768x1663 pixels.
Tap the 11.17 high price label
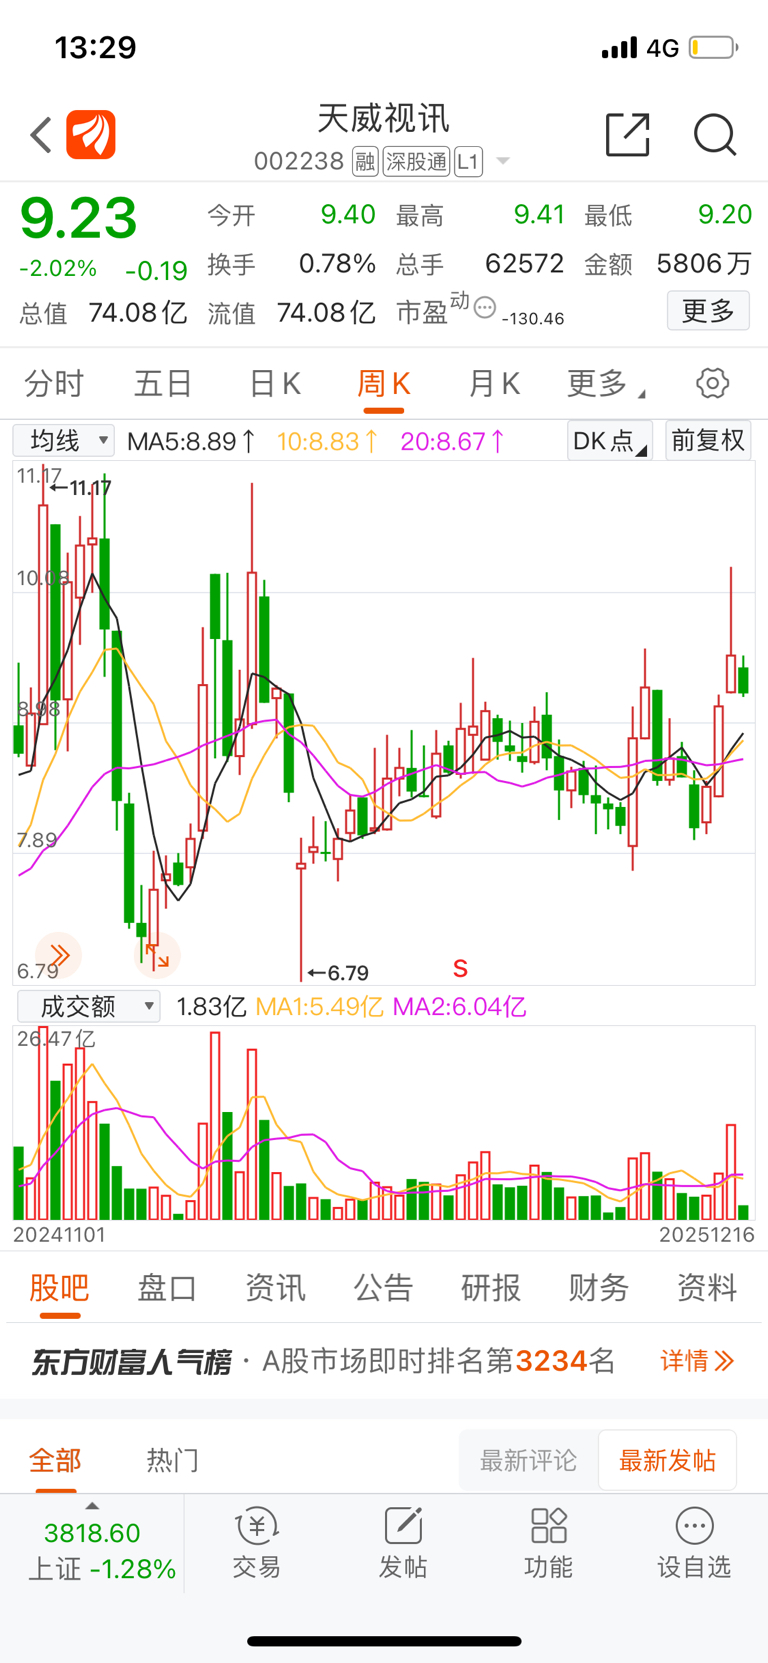click(80, 489)
